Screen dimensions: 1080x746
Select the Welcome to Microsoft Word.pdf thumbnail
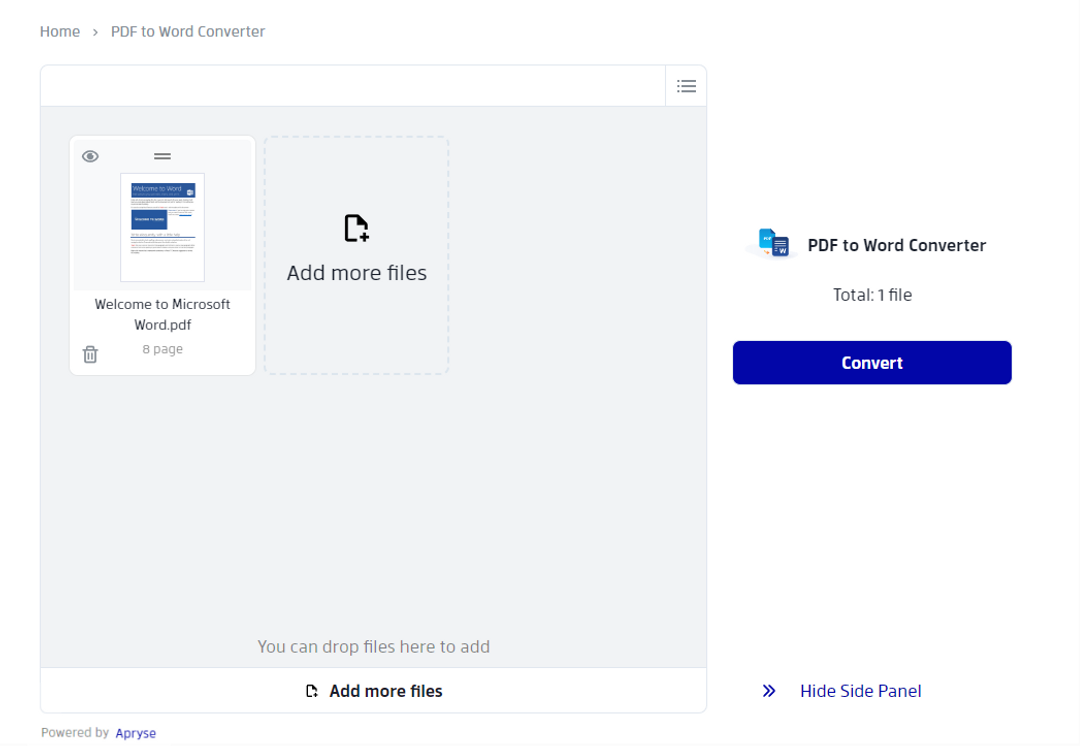pos(162,228)
